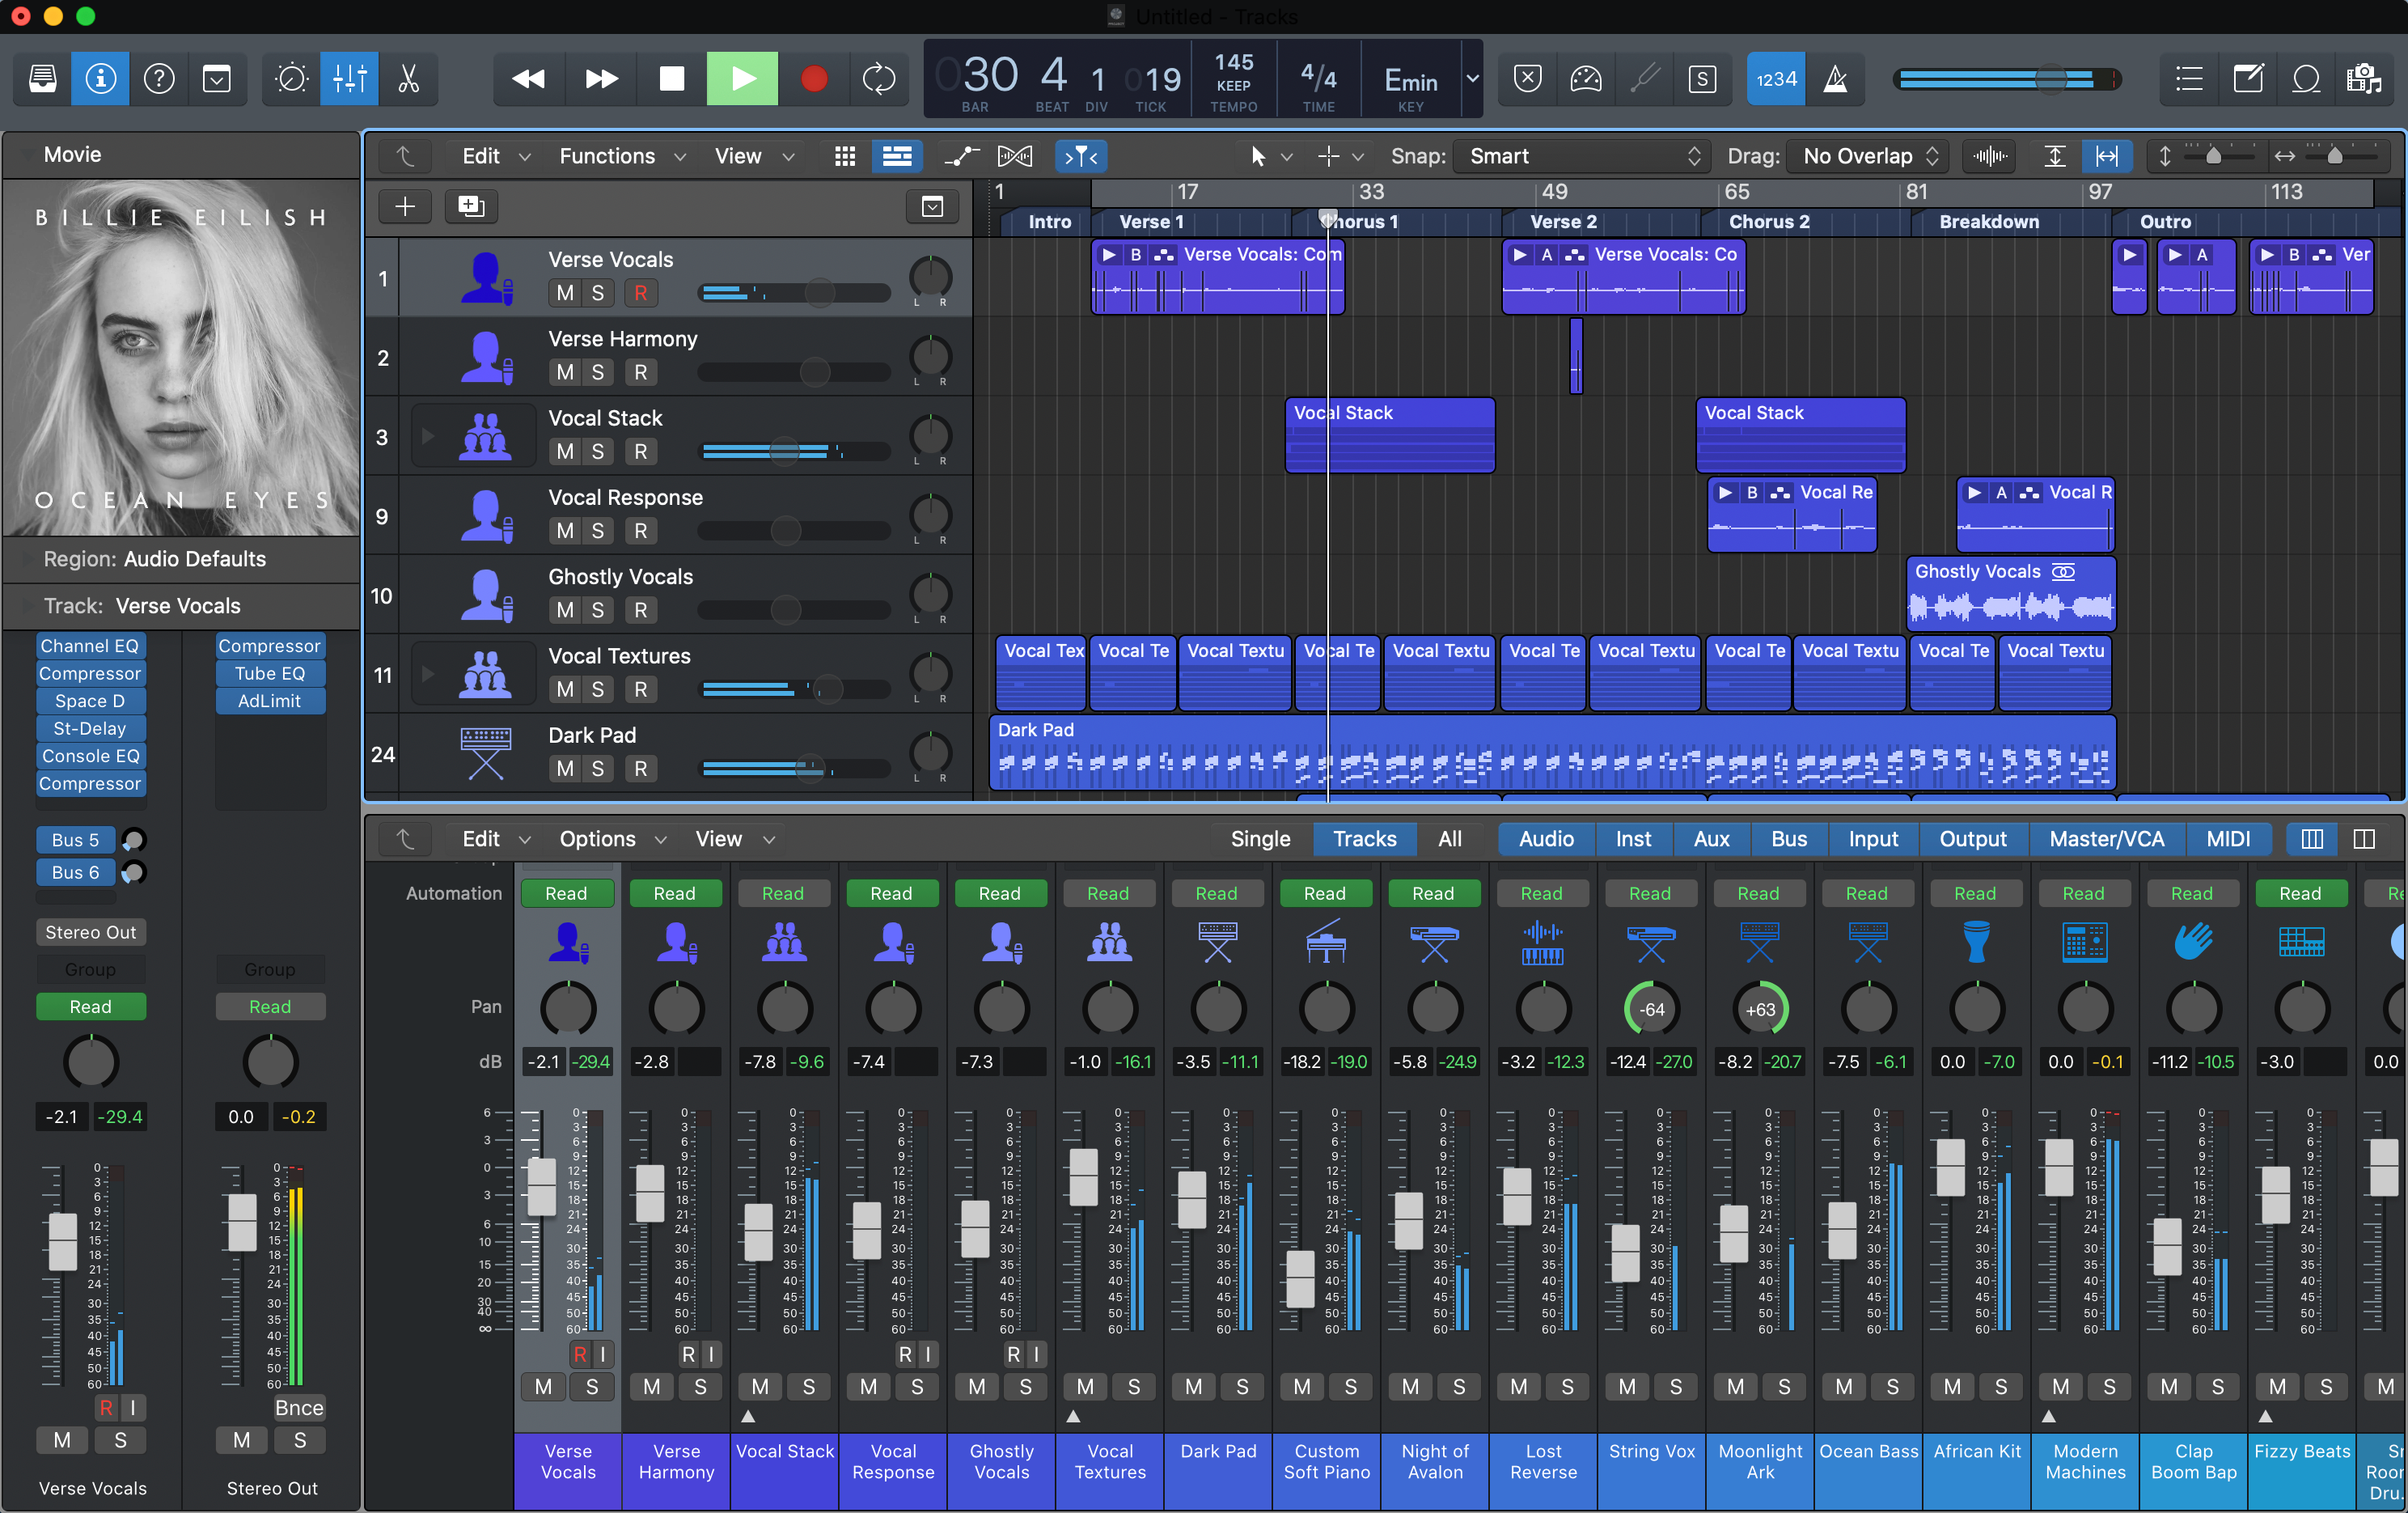Image resolution: width=2408 pixels, height=1513 pixels.
Task: Toggle the Solo S button in control bar
Action: [x=1702, y=78]
